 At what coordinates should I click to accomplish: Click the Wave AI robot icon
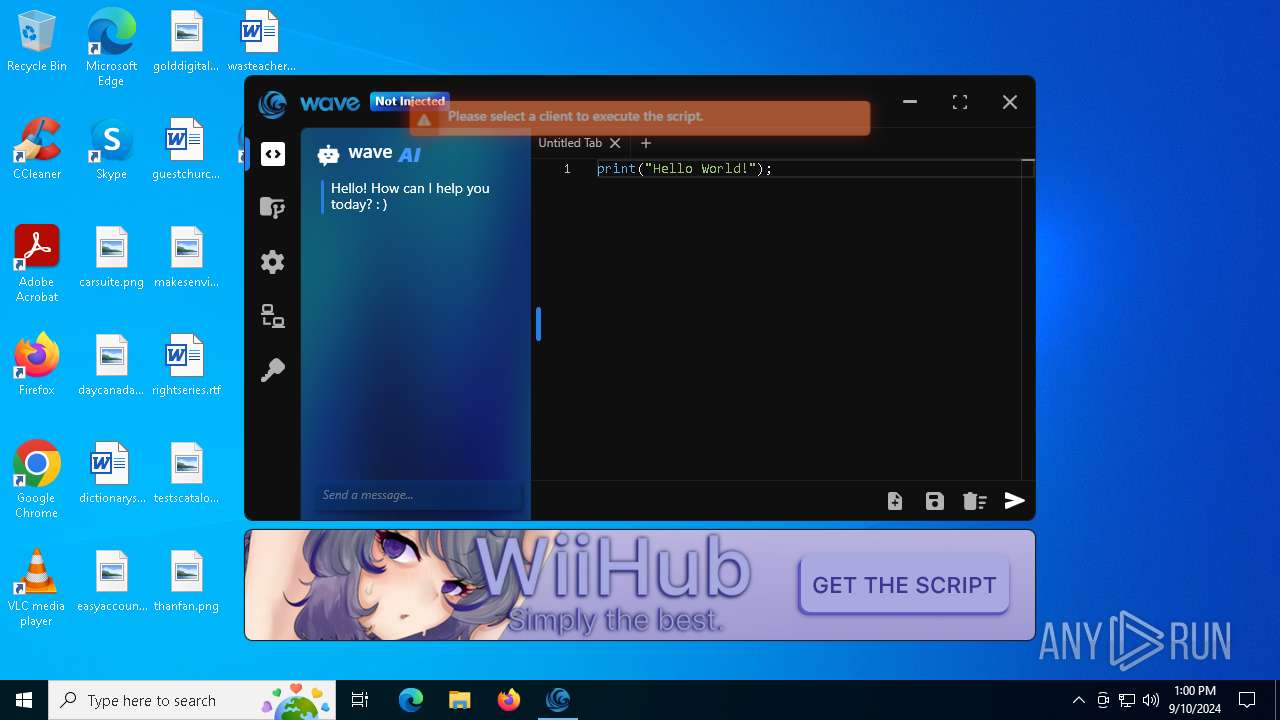pos(328,154)
